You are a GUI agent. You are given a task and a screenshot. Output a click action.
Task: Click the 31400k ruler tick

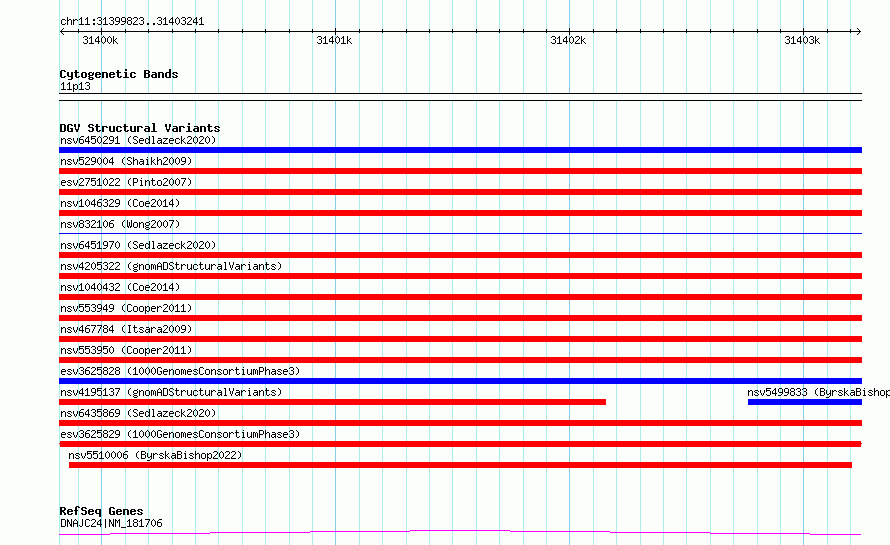100,40
